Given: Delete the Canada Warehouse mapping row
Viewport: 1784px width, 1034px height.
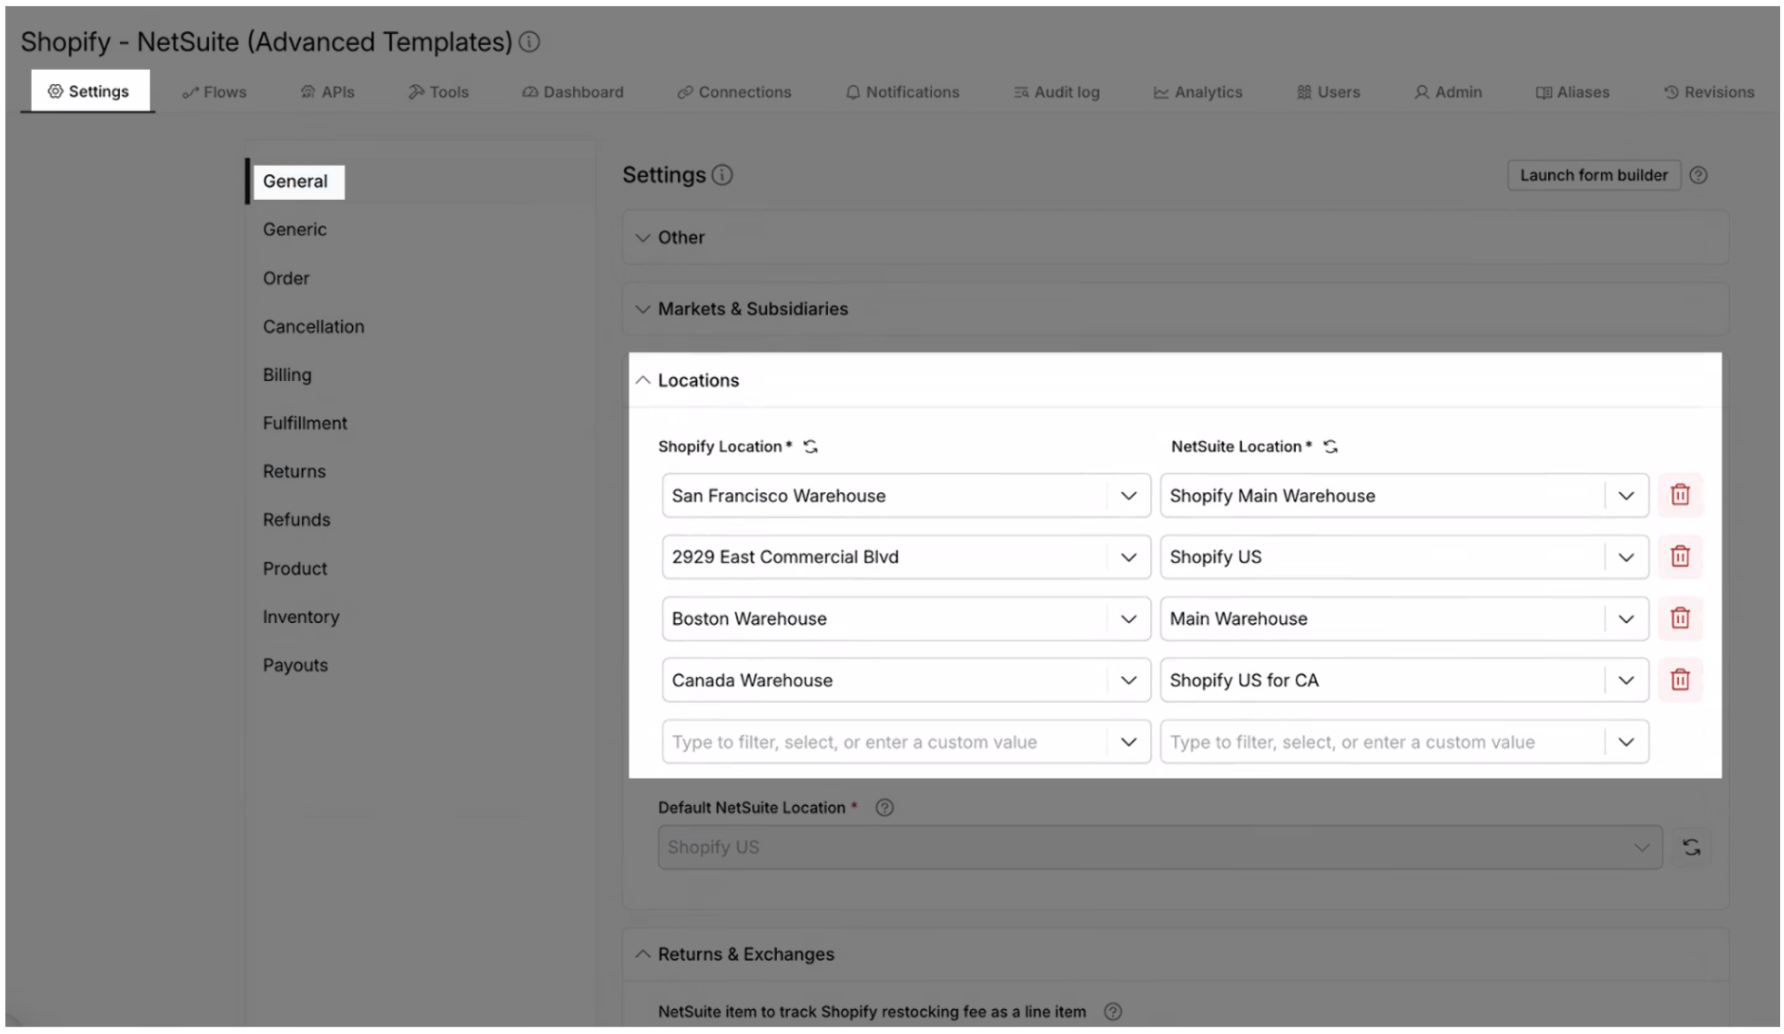Looking at the screenshot, I should coord(1680,680).
